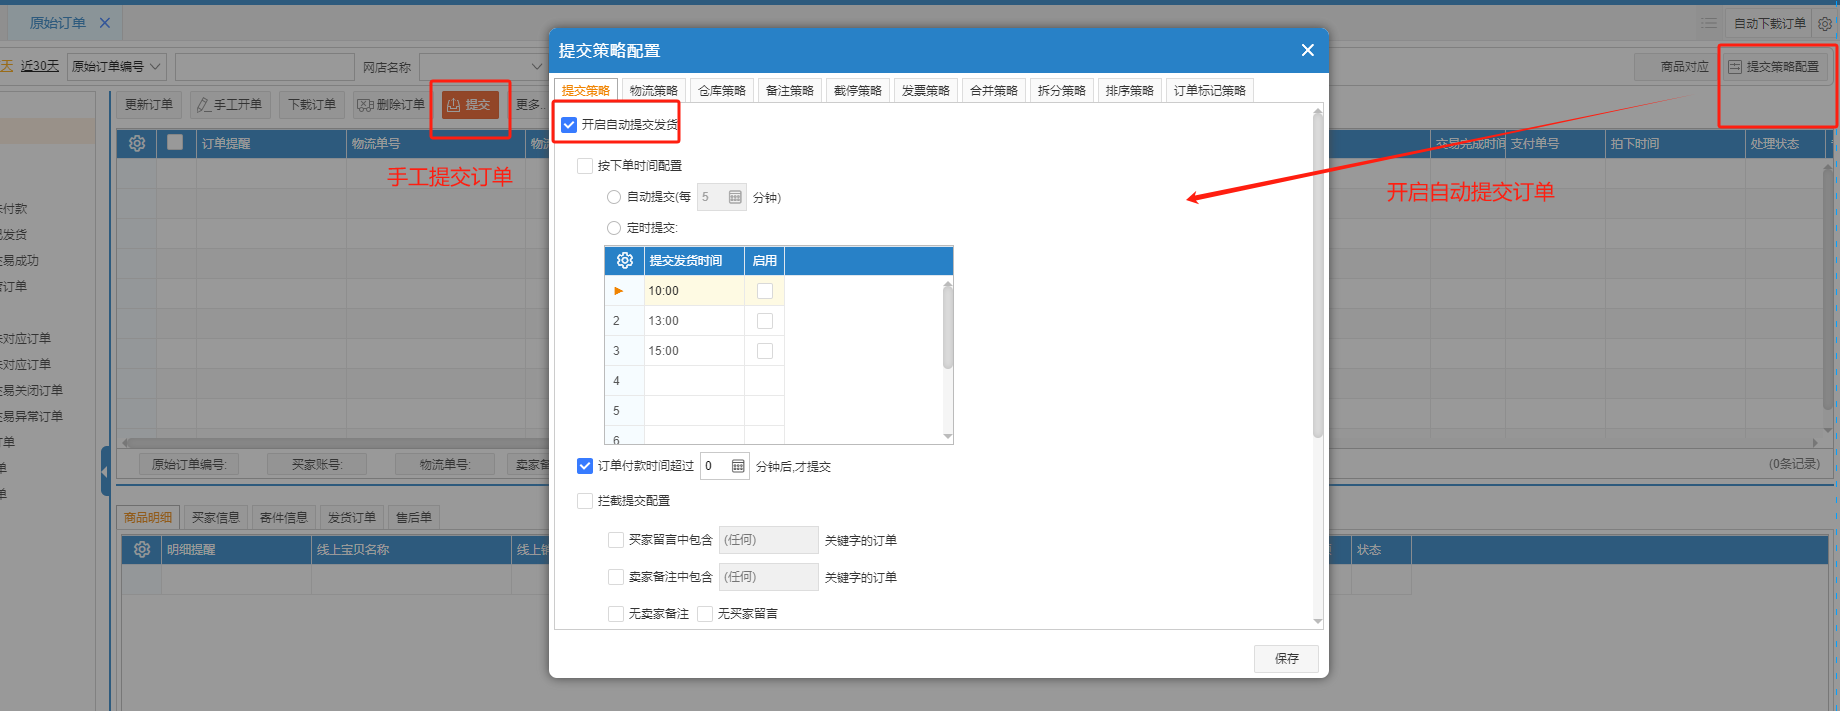Viewport: 1840px width, 711px height.
Task: Enable the 10:00 submit time checkbox
Action: [765, 291]
